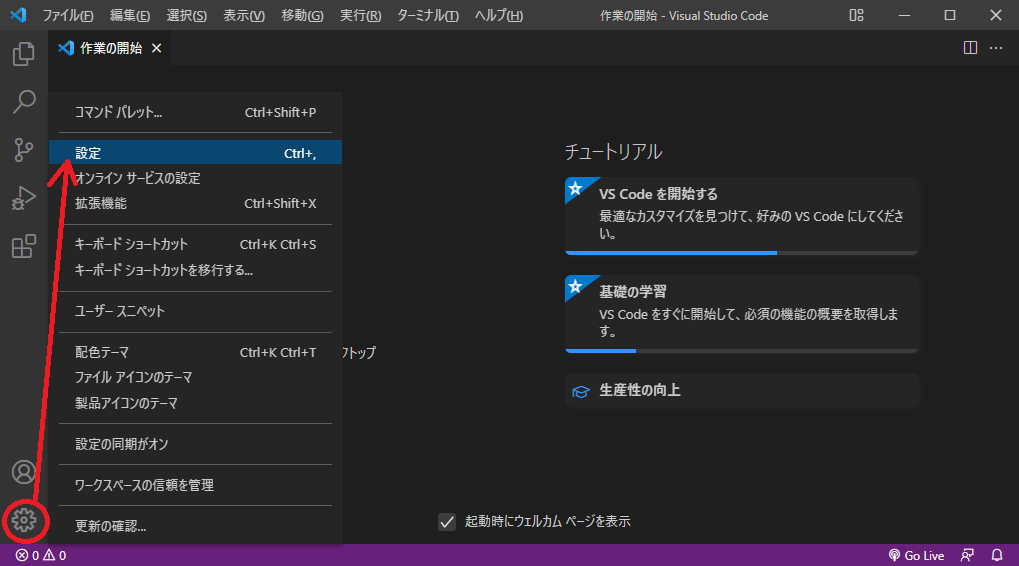Click the graduation cap icon beside 生産性の向上

point(580,391)
